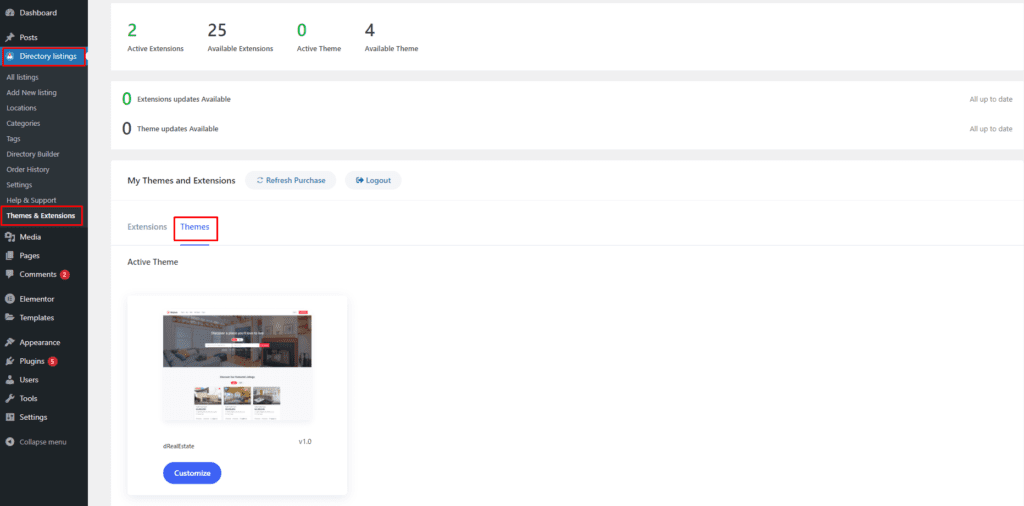Go to Add New listing
Viewport: 1024px width, 506px height.
pyautogui.click(x=31, y=93)
